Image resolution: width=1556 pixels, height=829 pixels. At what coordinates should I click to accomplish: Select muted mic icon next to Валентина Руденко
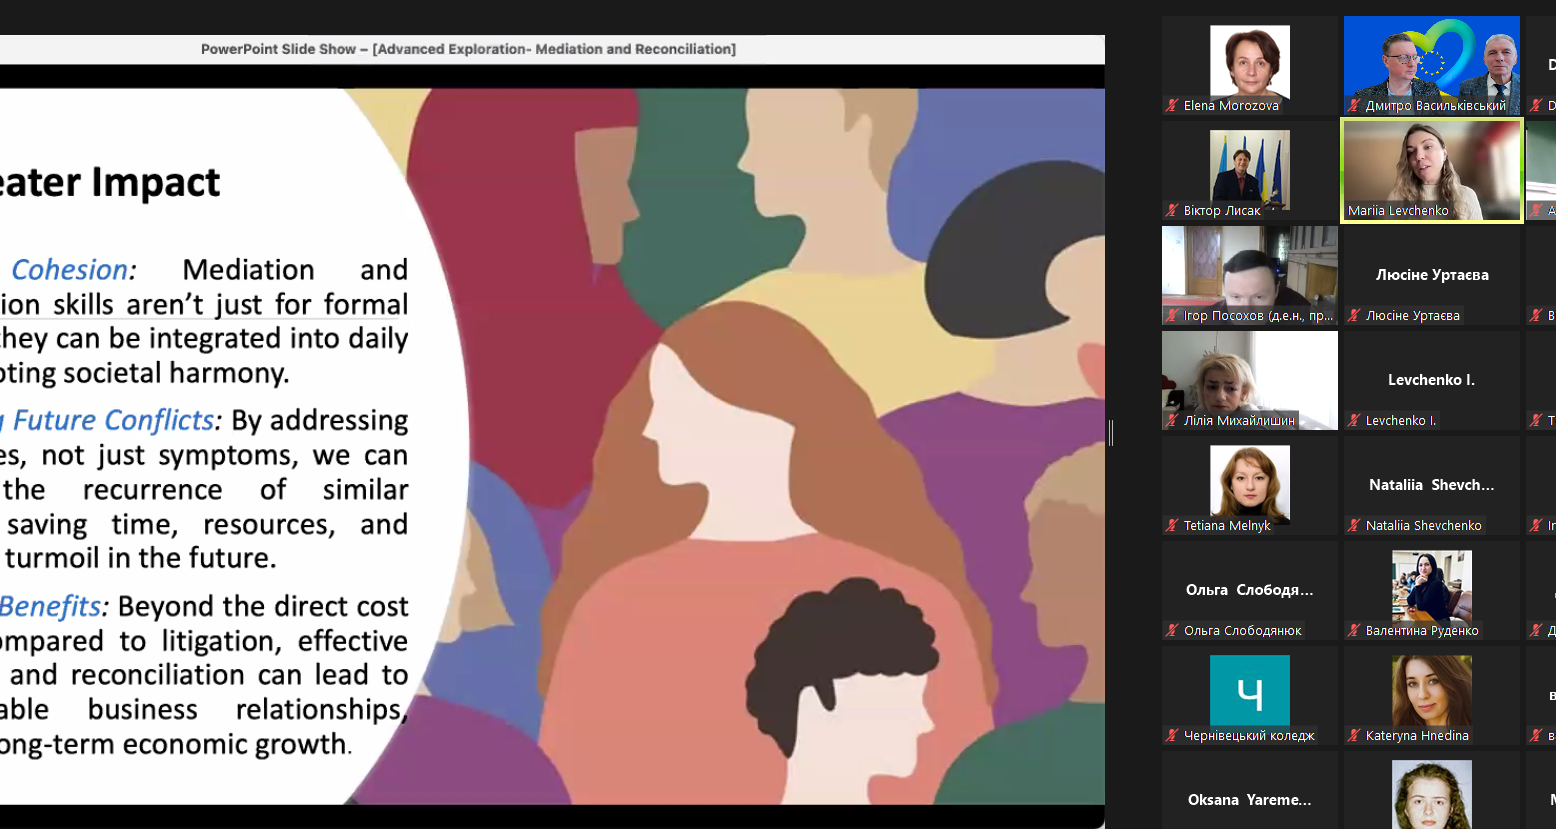click(x=1354, y=631)
